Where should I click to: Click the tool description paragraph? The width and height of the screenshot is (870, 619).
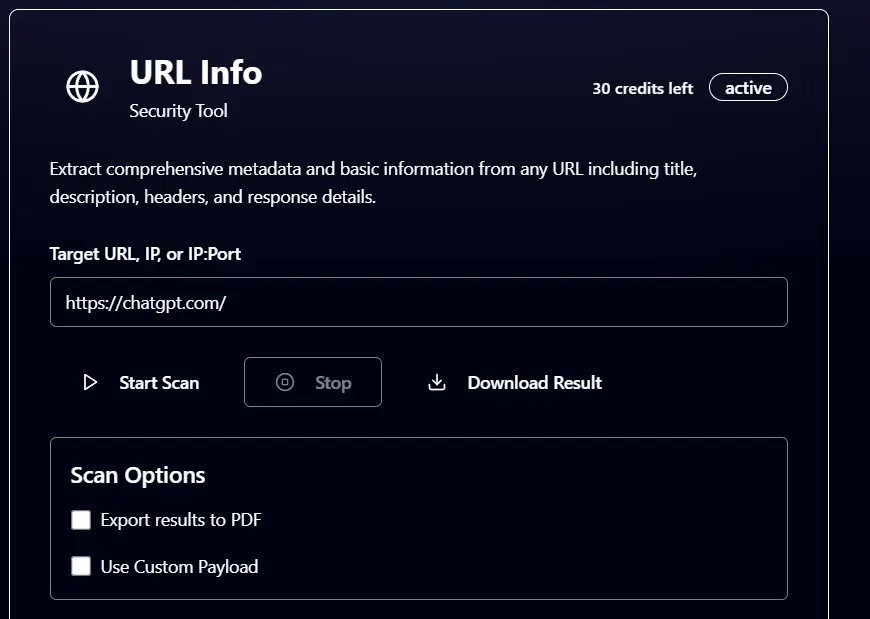[373, 182]
